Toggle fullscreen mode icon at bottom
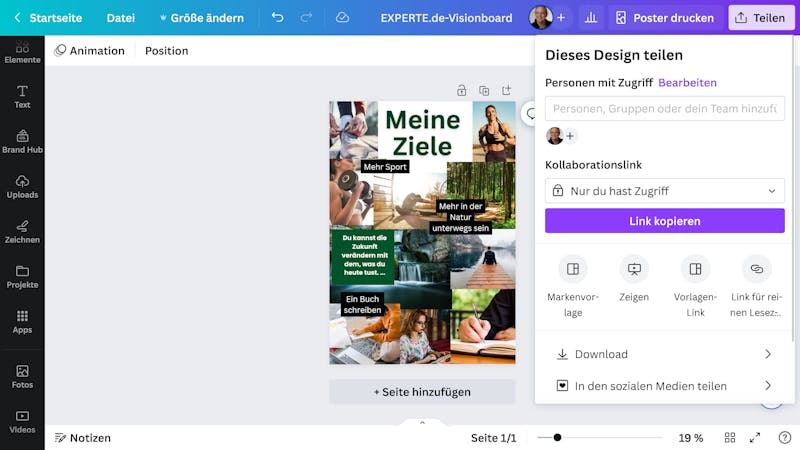 [755, 438]
